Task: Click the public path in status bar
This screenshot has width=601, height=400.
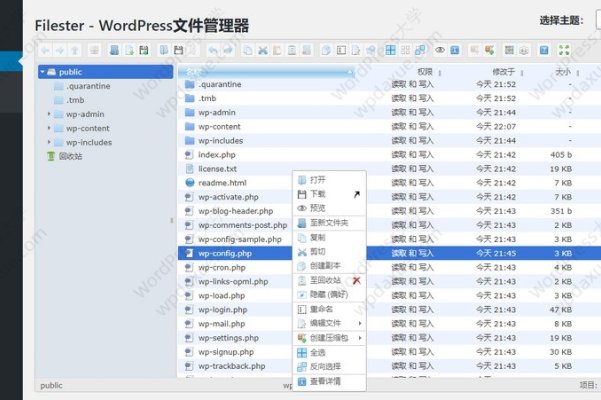Action: pos(51,385)
